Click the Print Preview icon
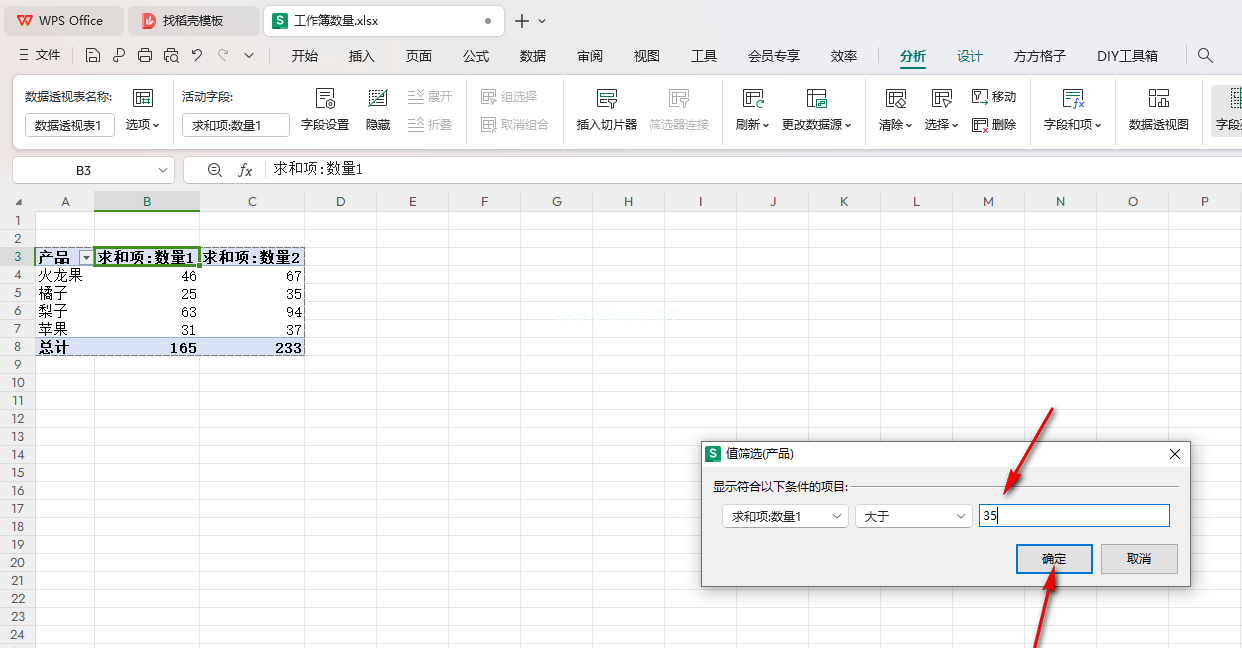The height and width of the screenshot is (648, 1242). pos(171,56)
